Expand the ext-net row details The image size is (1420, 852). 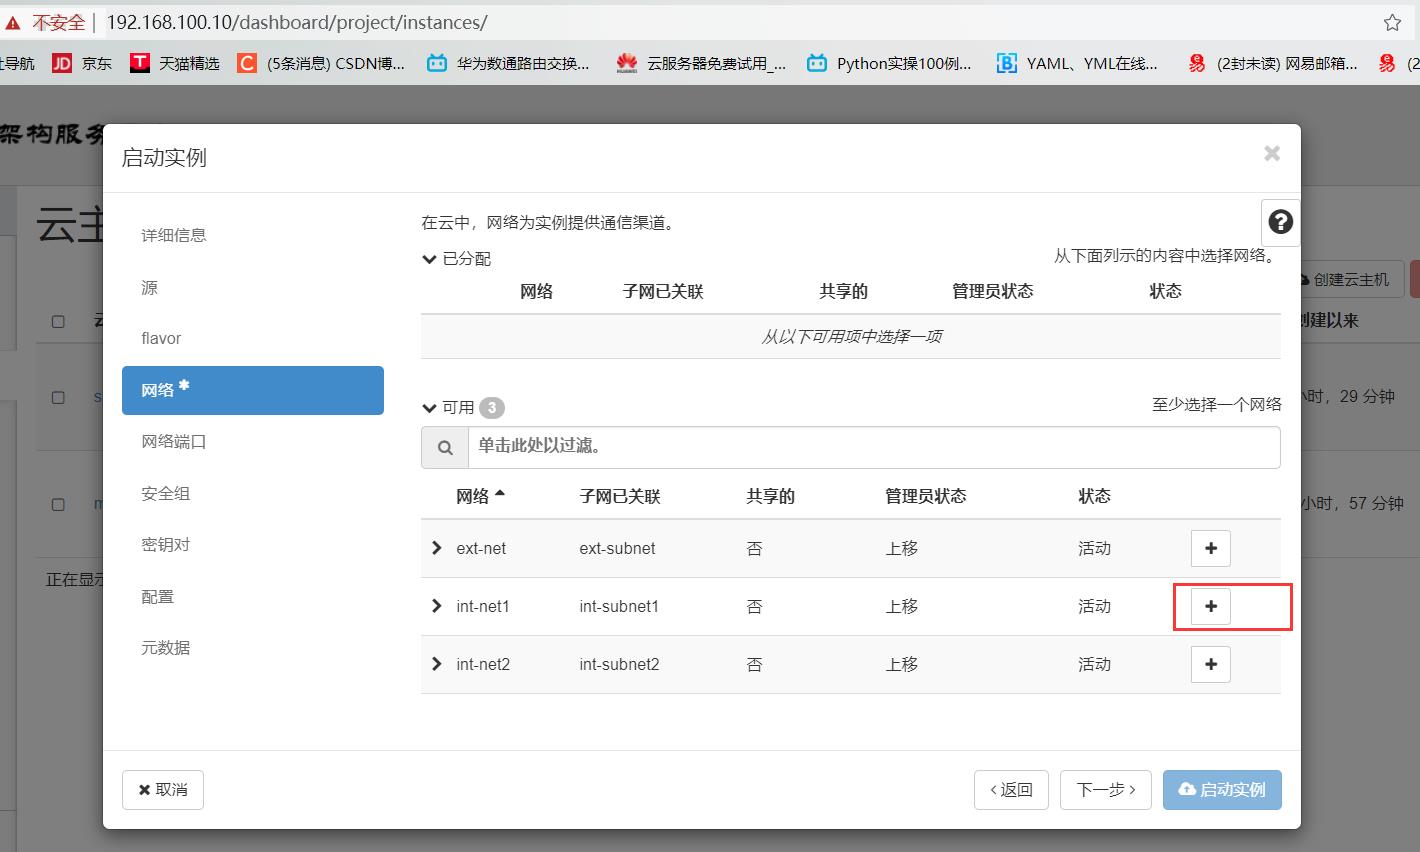click(x=436, y=548)
